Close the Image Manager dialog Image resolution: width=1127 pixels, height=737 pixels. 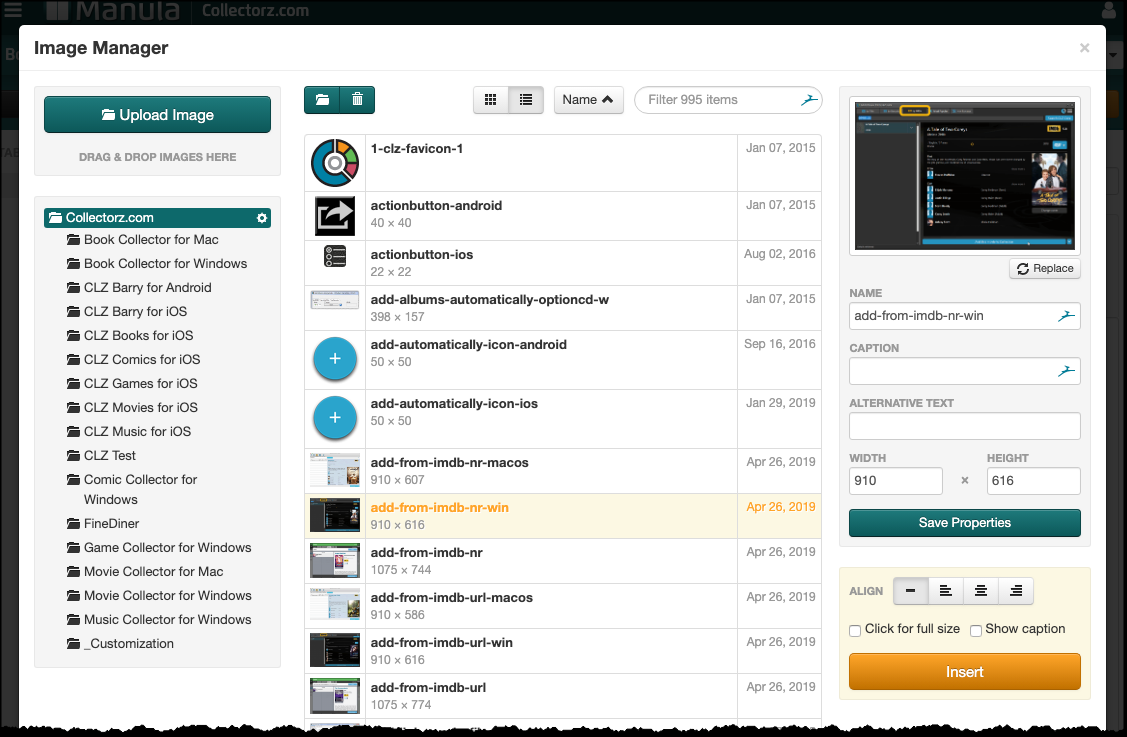tap(1085, 48)
